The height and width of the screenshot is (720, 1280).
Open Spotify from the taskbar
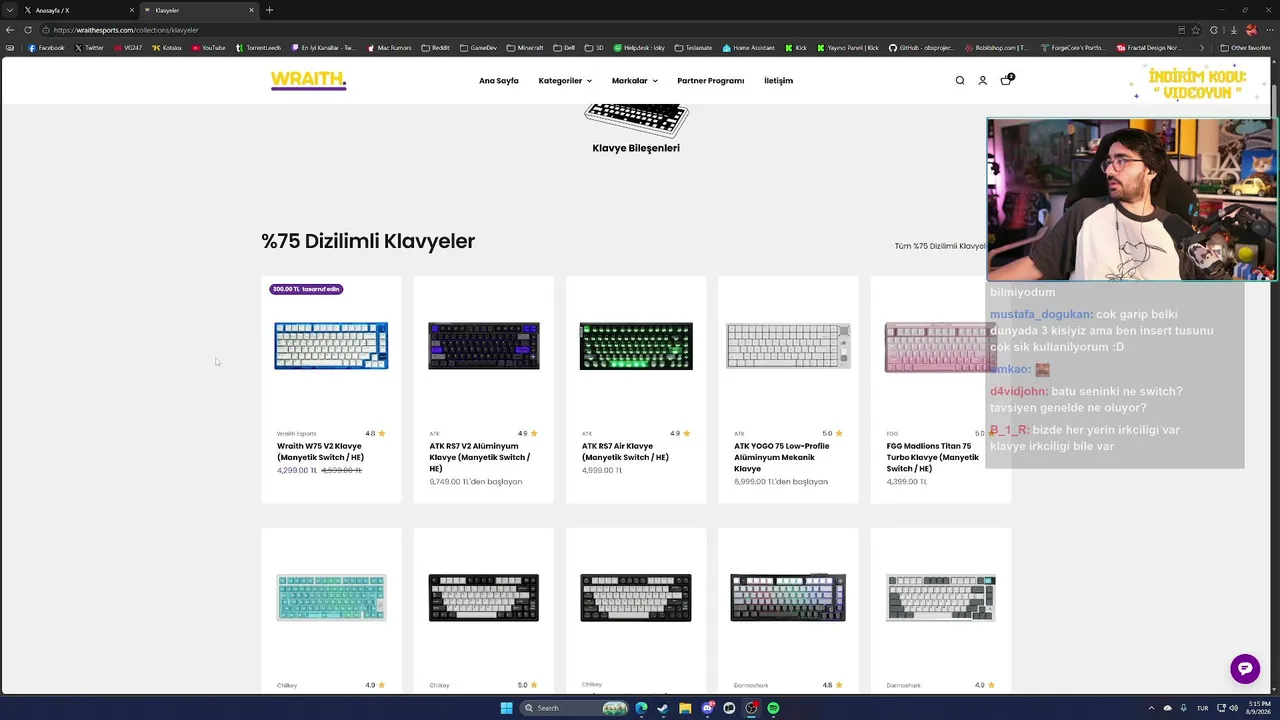pyautogui.click(x=774, y=708)
